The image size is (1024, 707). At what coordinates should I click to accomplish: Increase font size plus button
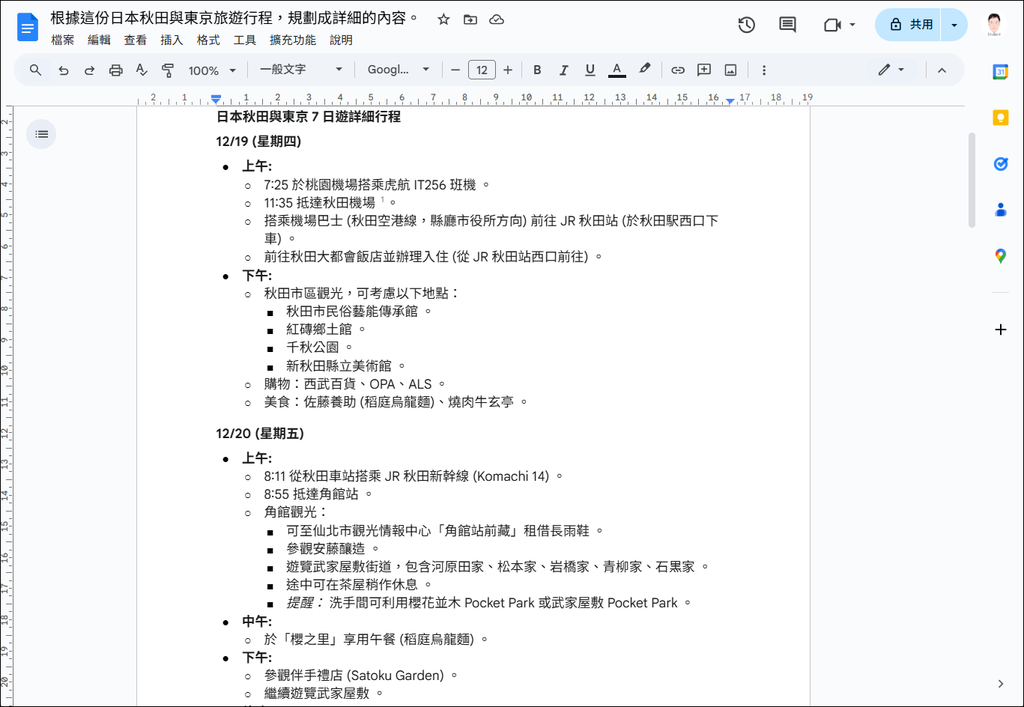[x=507, y=70]
